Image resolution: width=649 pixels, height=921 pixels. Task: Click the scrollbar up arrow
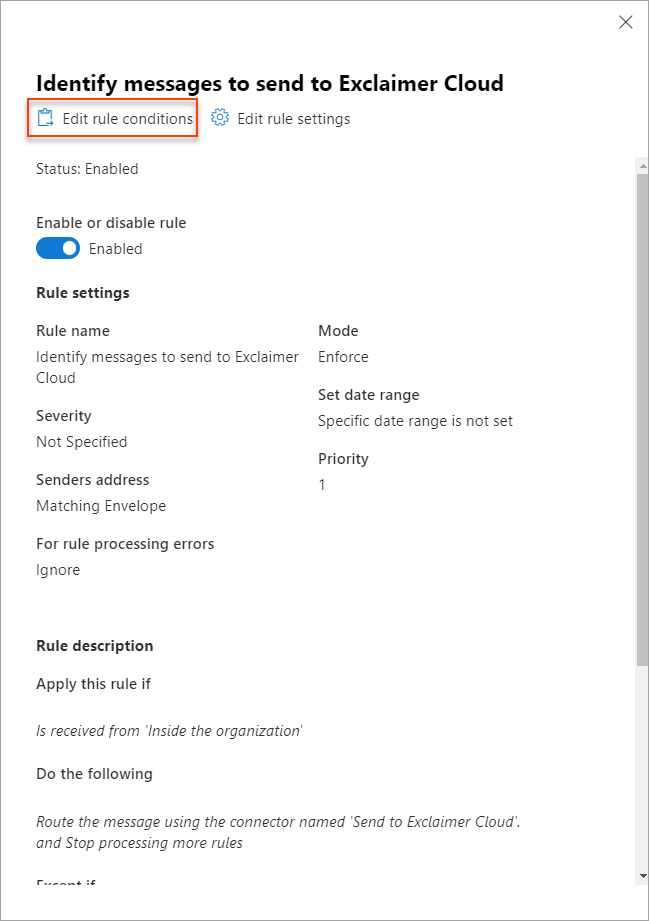[x=642, y=165]
